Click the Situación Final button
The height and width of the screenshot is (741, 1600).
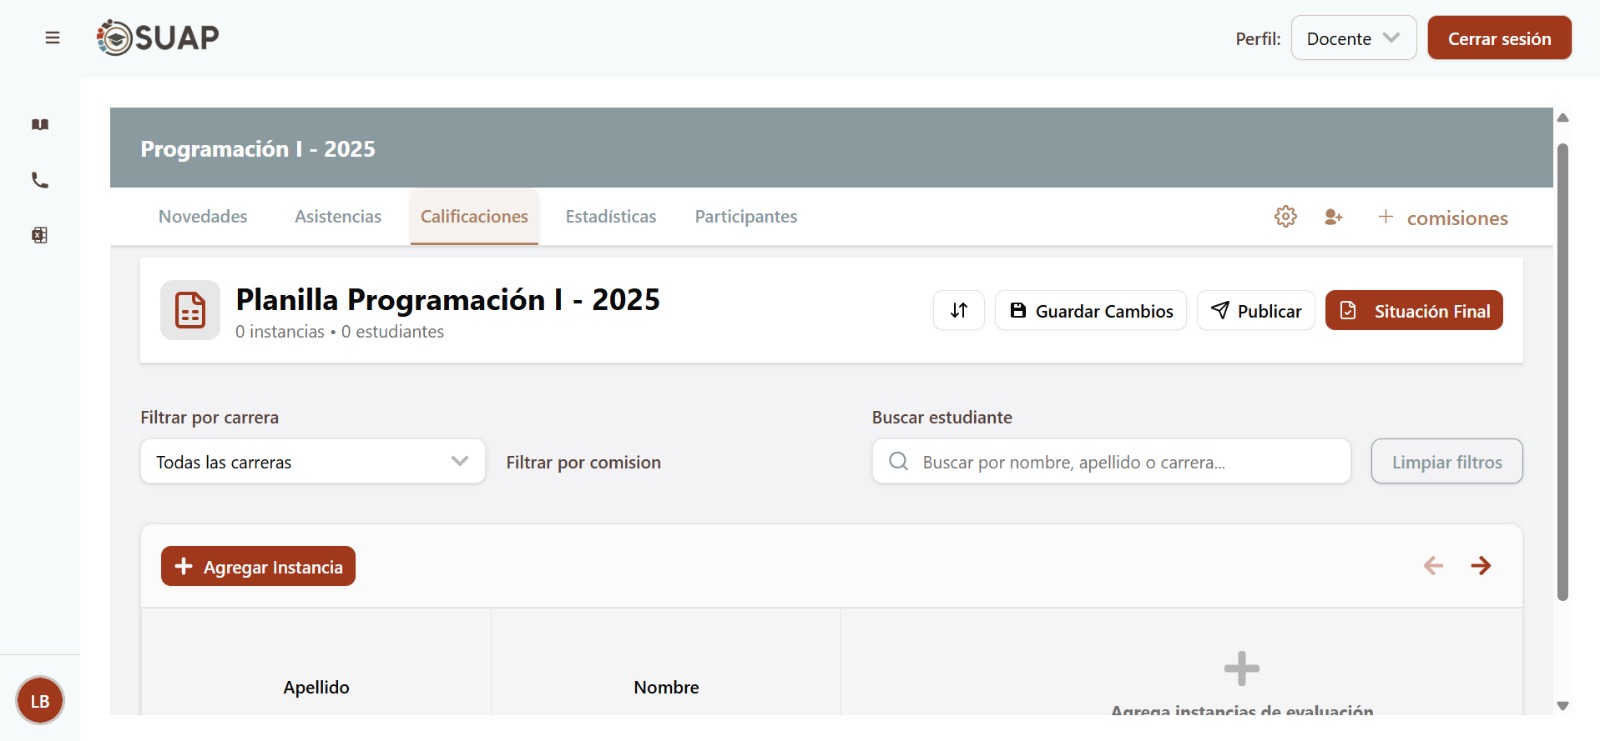click(x=1413, y=311)
